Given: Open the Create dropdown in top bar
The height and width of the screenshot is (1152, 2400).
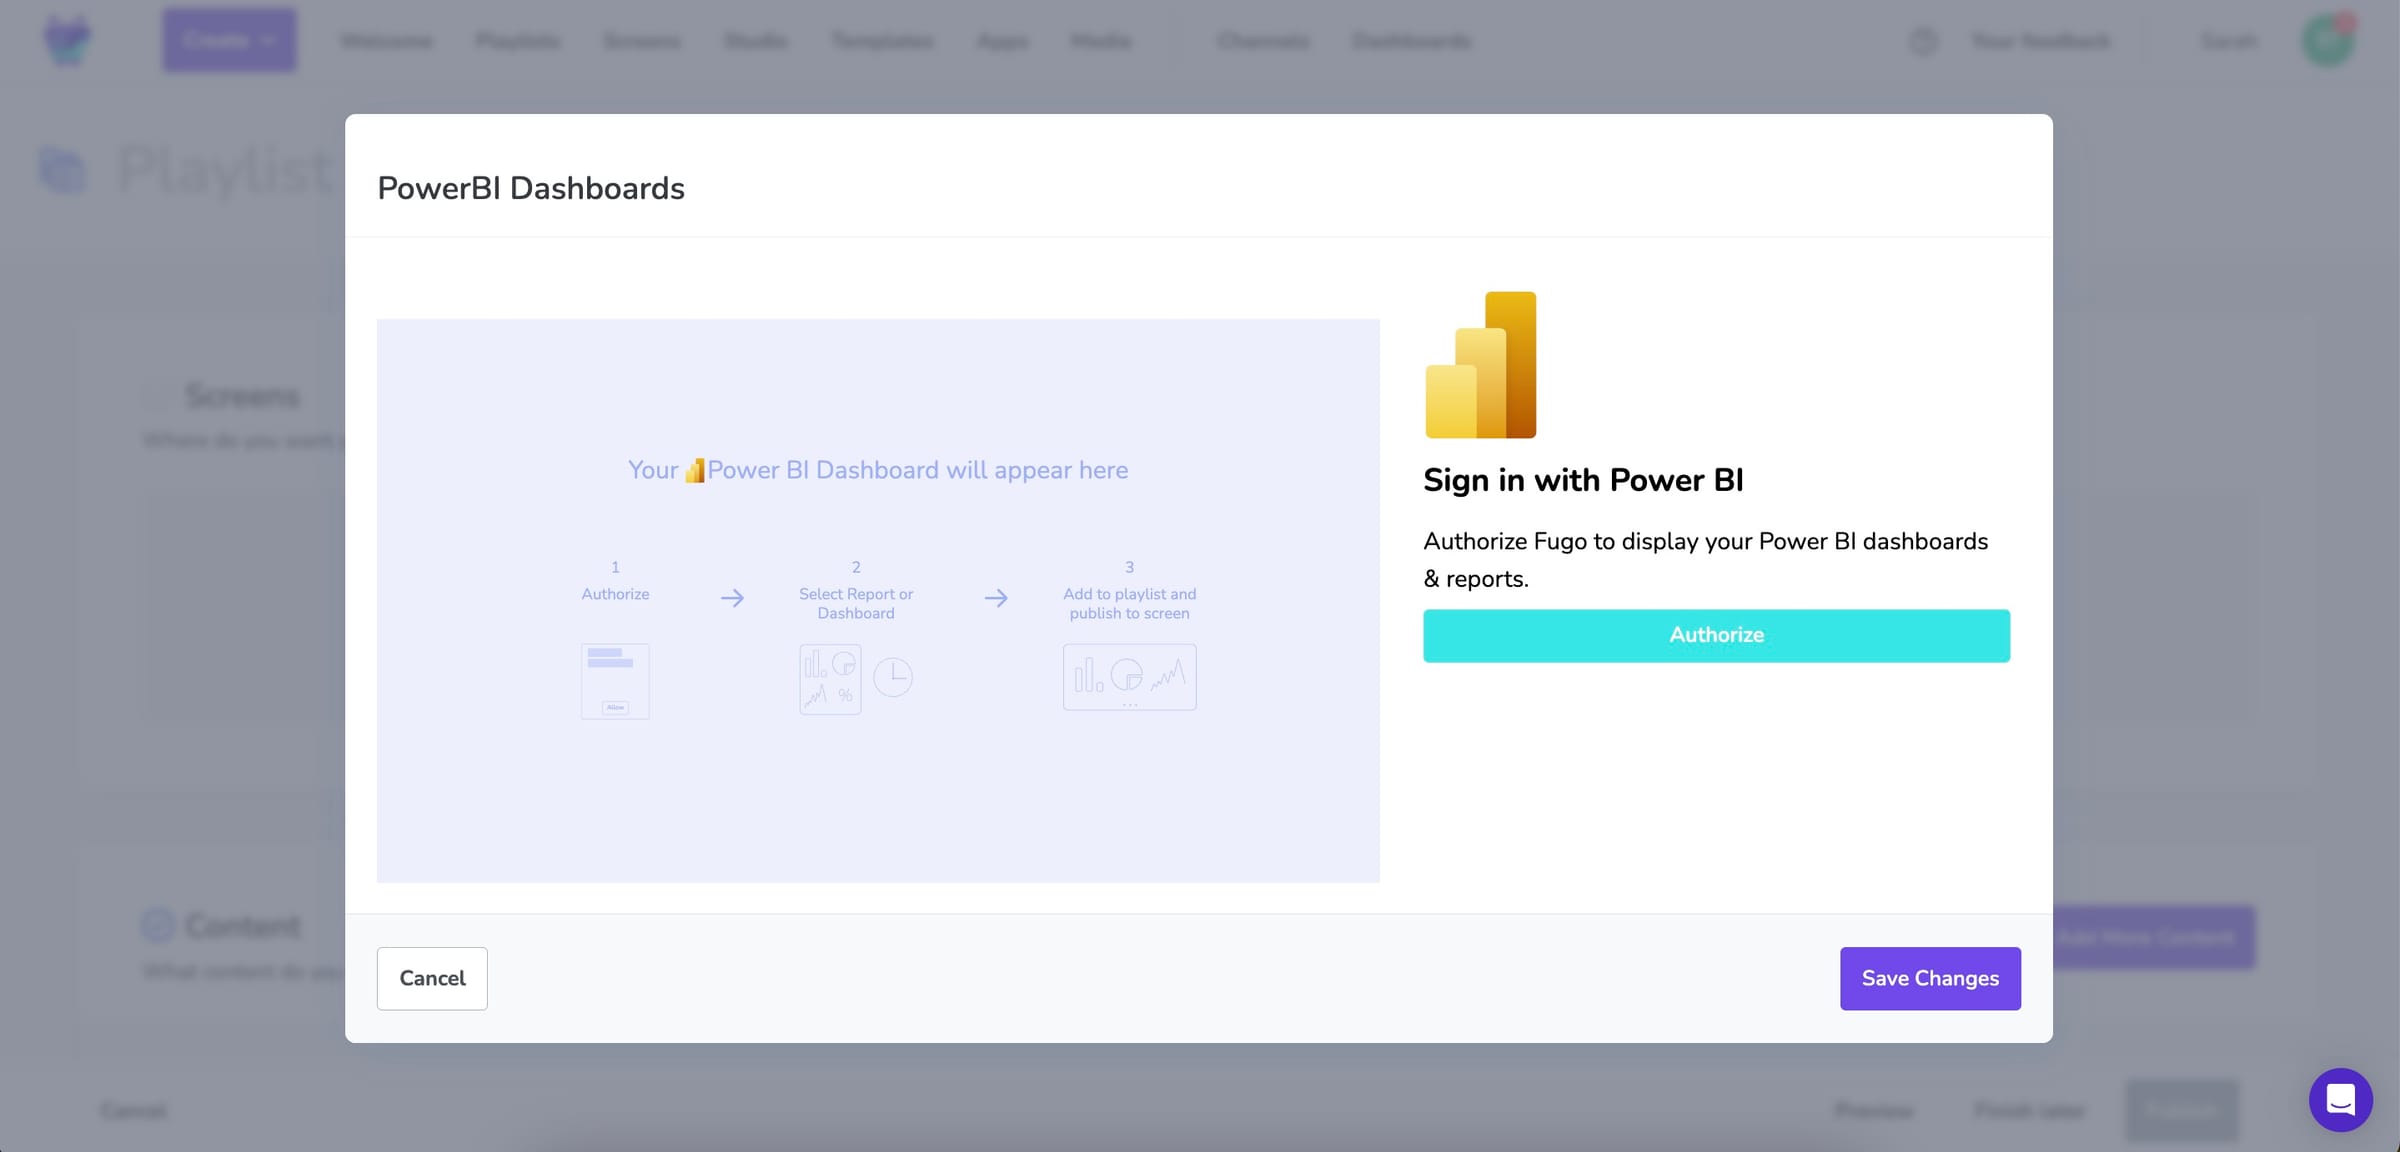Looking at the screenshot, I should click(229, 40).
